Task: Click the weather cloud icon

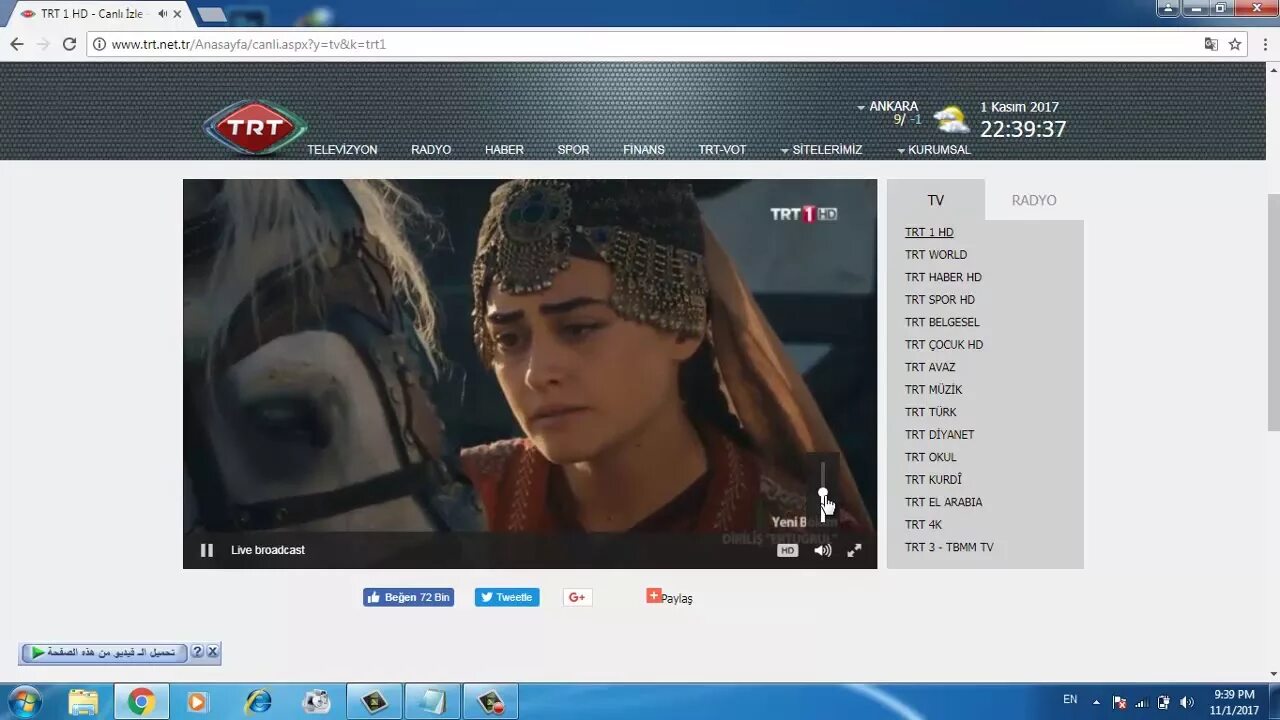Action: pos(951,120)
